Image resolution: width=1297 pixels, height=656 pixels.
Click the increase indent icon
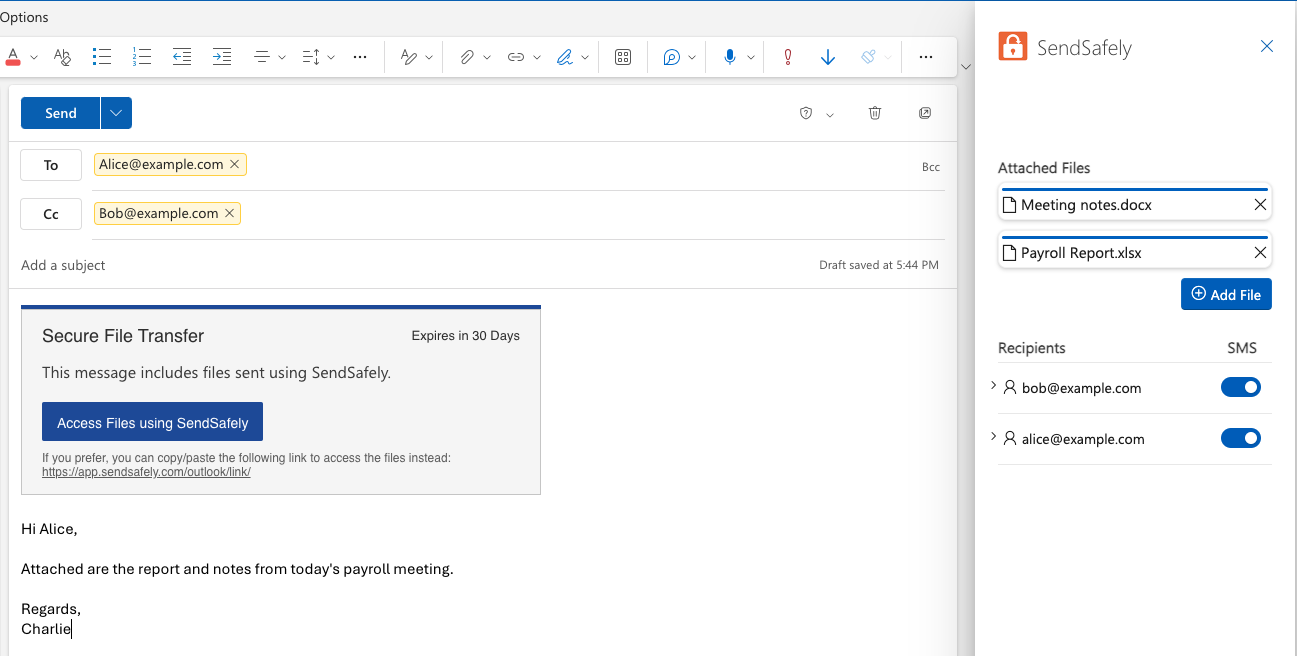tap(221, 57)
